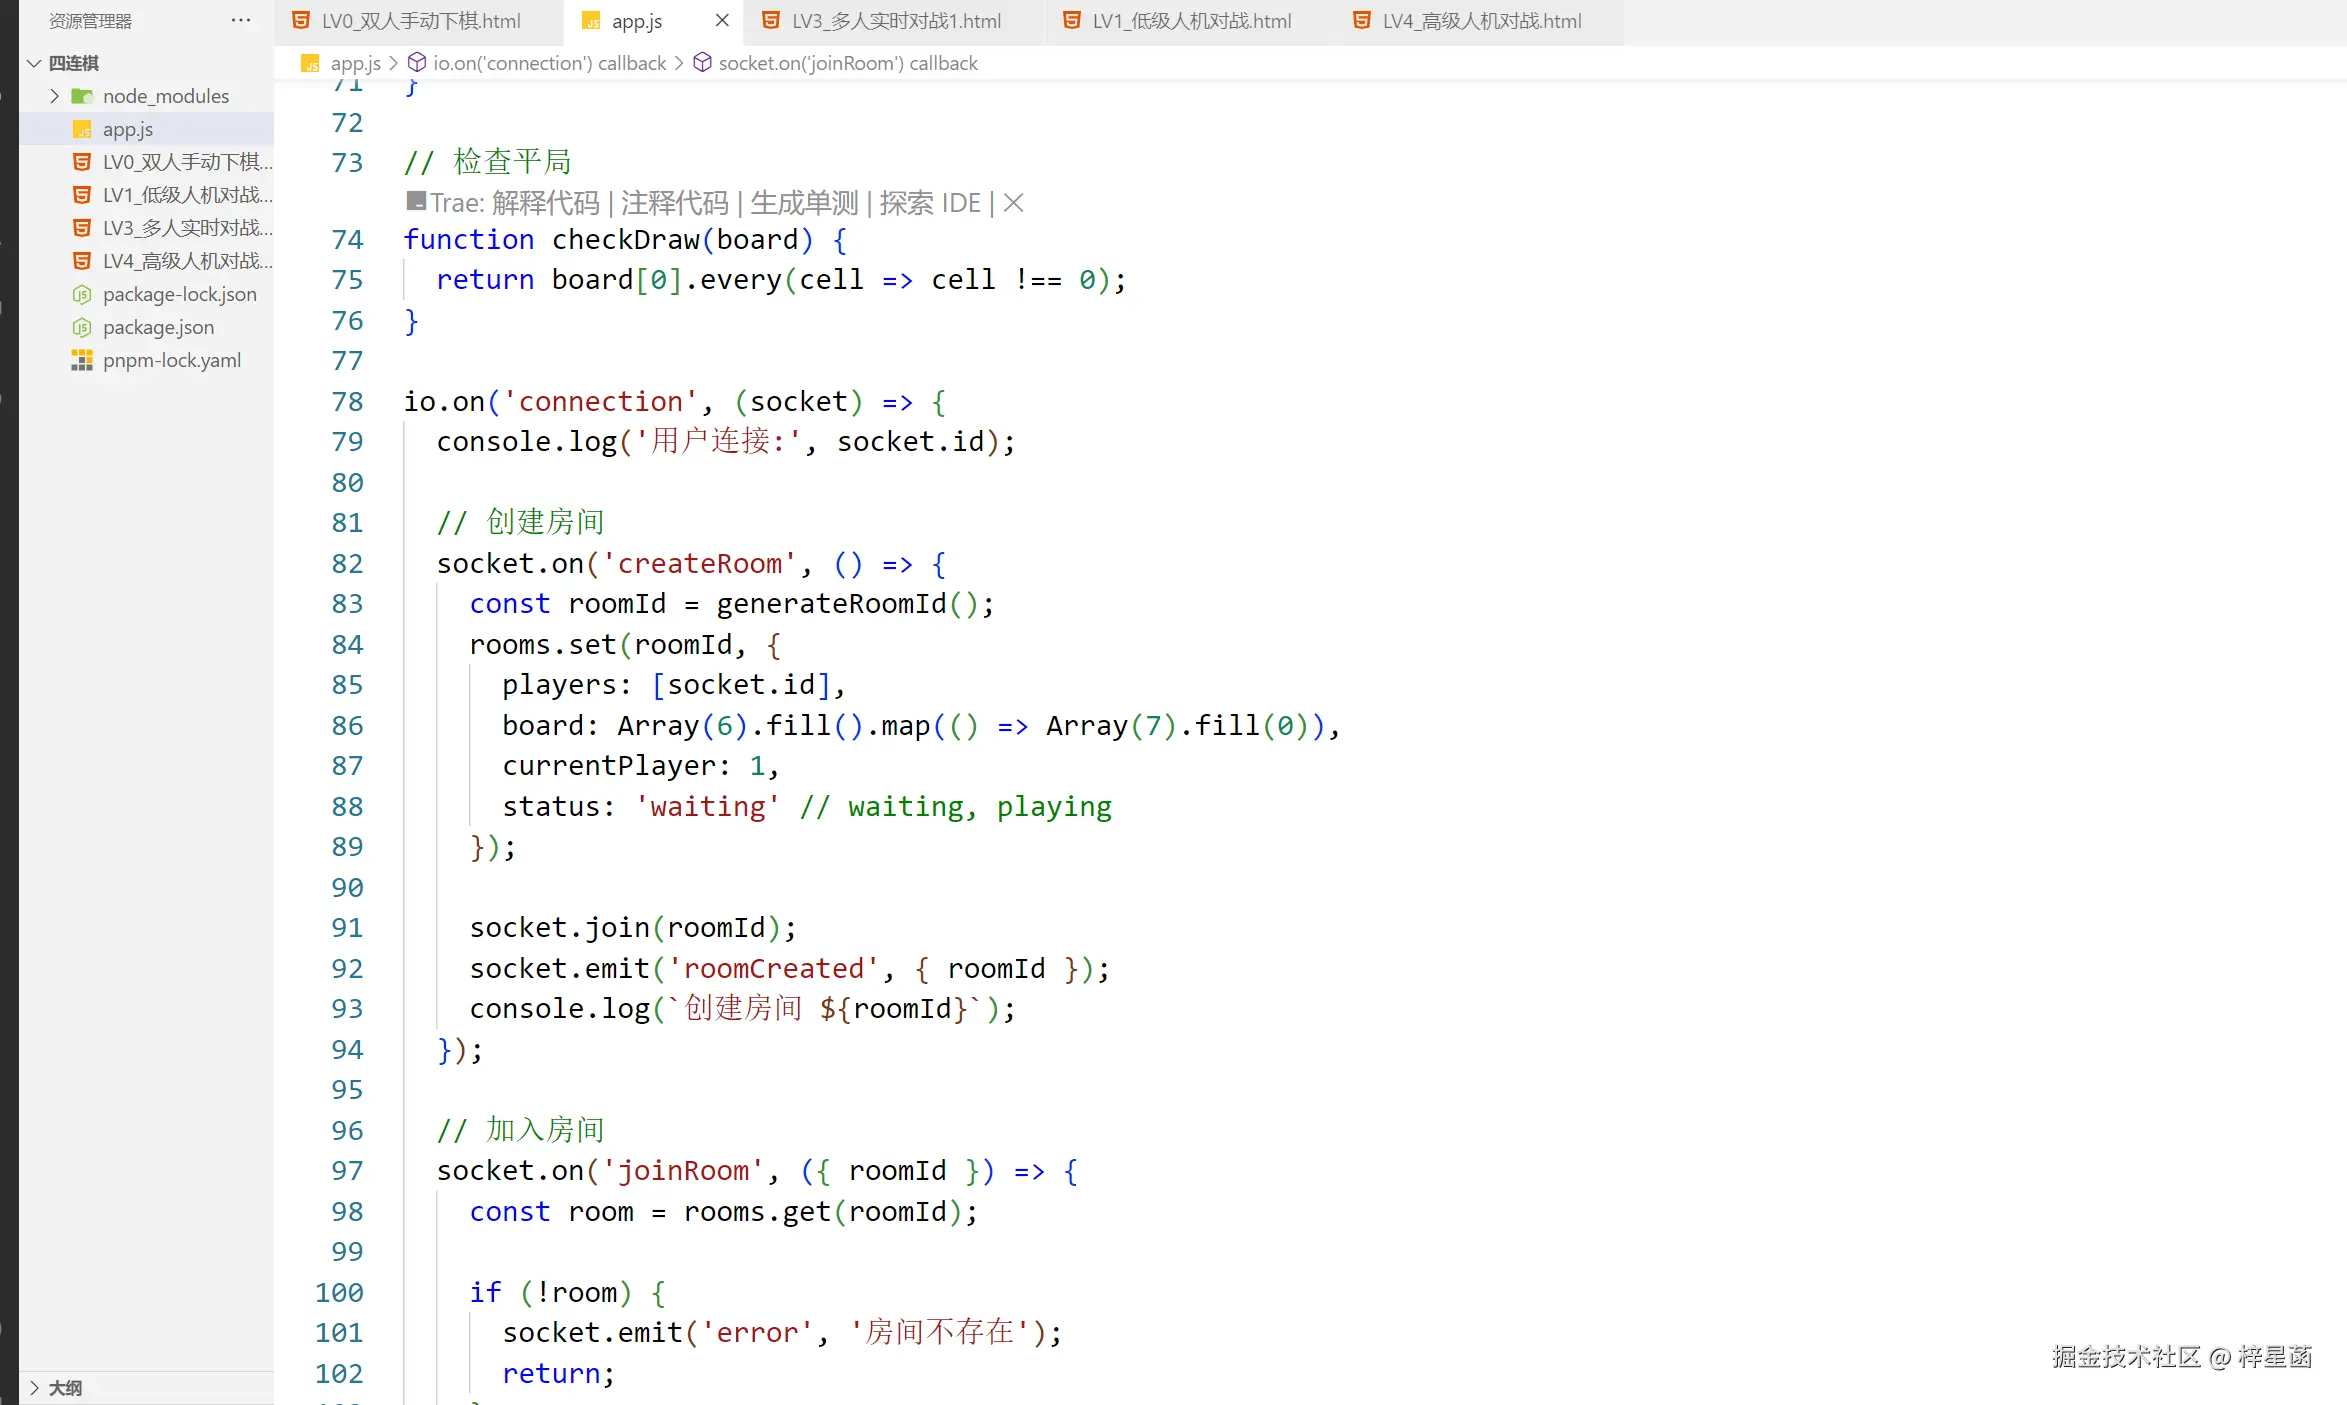Switch to LV1_低级人机对战.html tab
This screenshot has height=1405, width=2347.
coord(1191,21)
